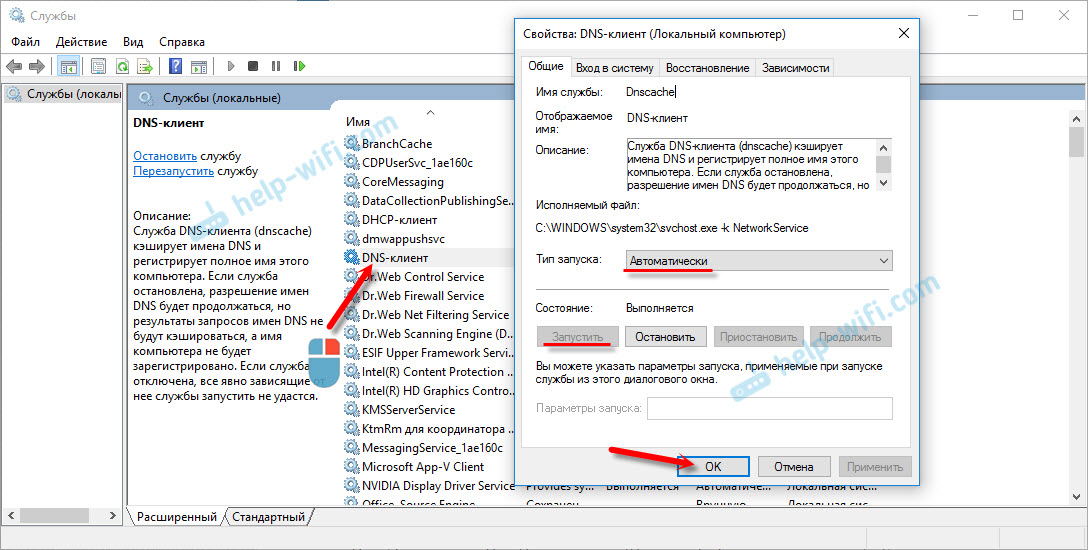Screen dimensions: 1088x550
Task: Open the Тип запуска dropdown
Action: [758, 260]
